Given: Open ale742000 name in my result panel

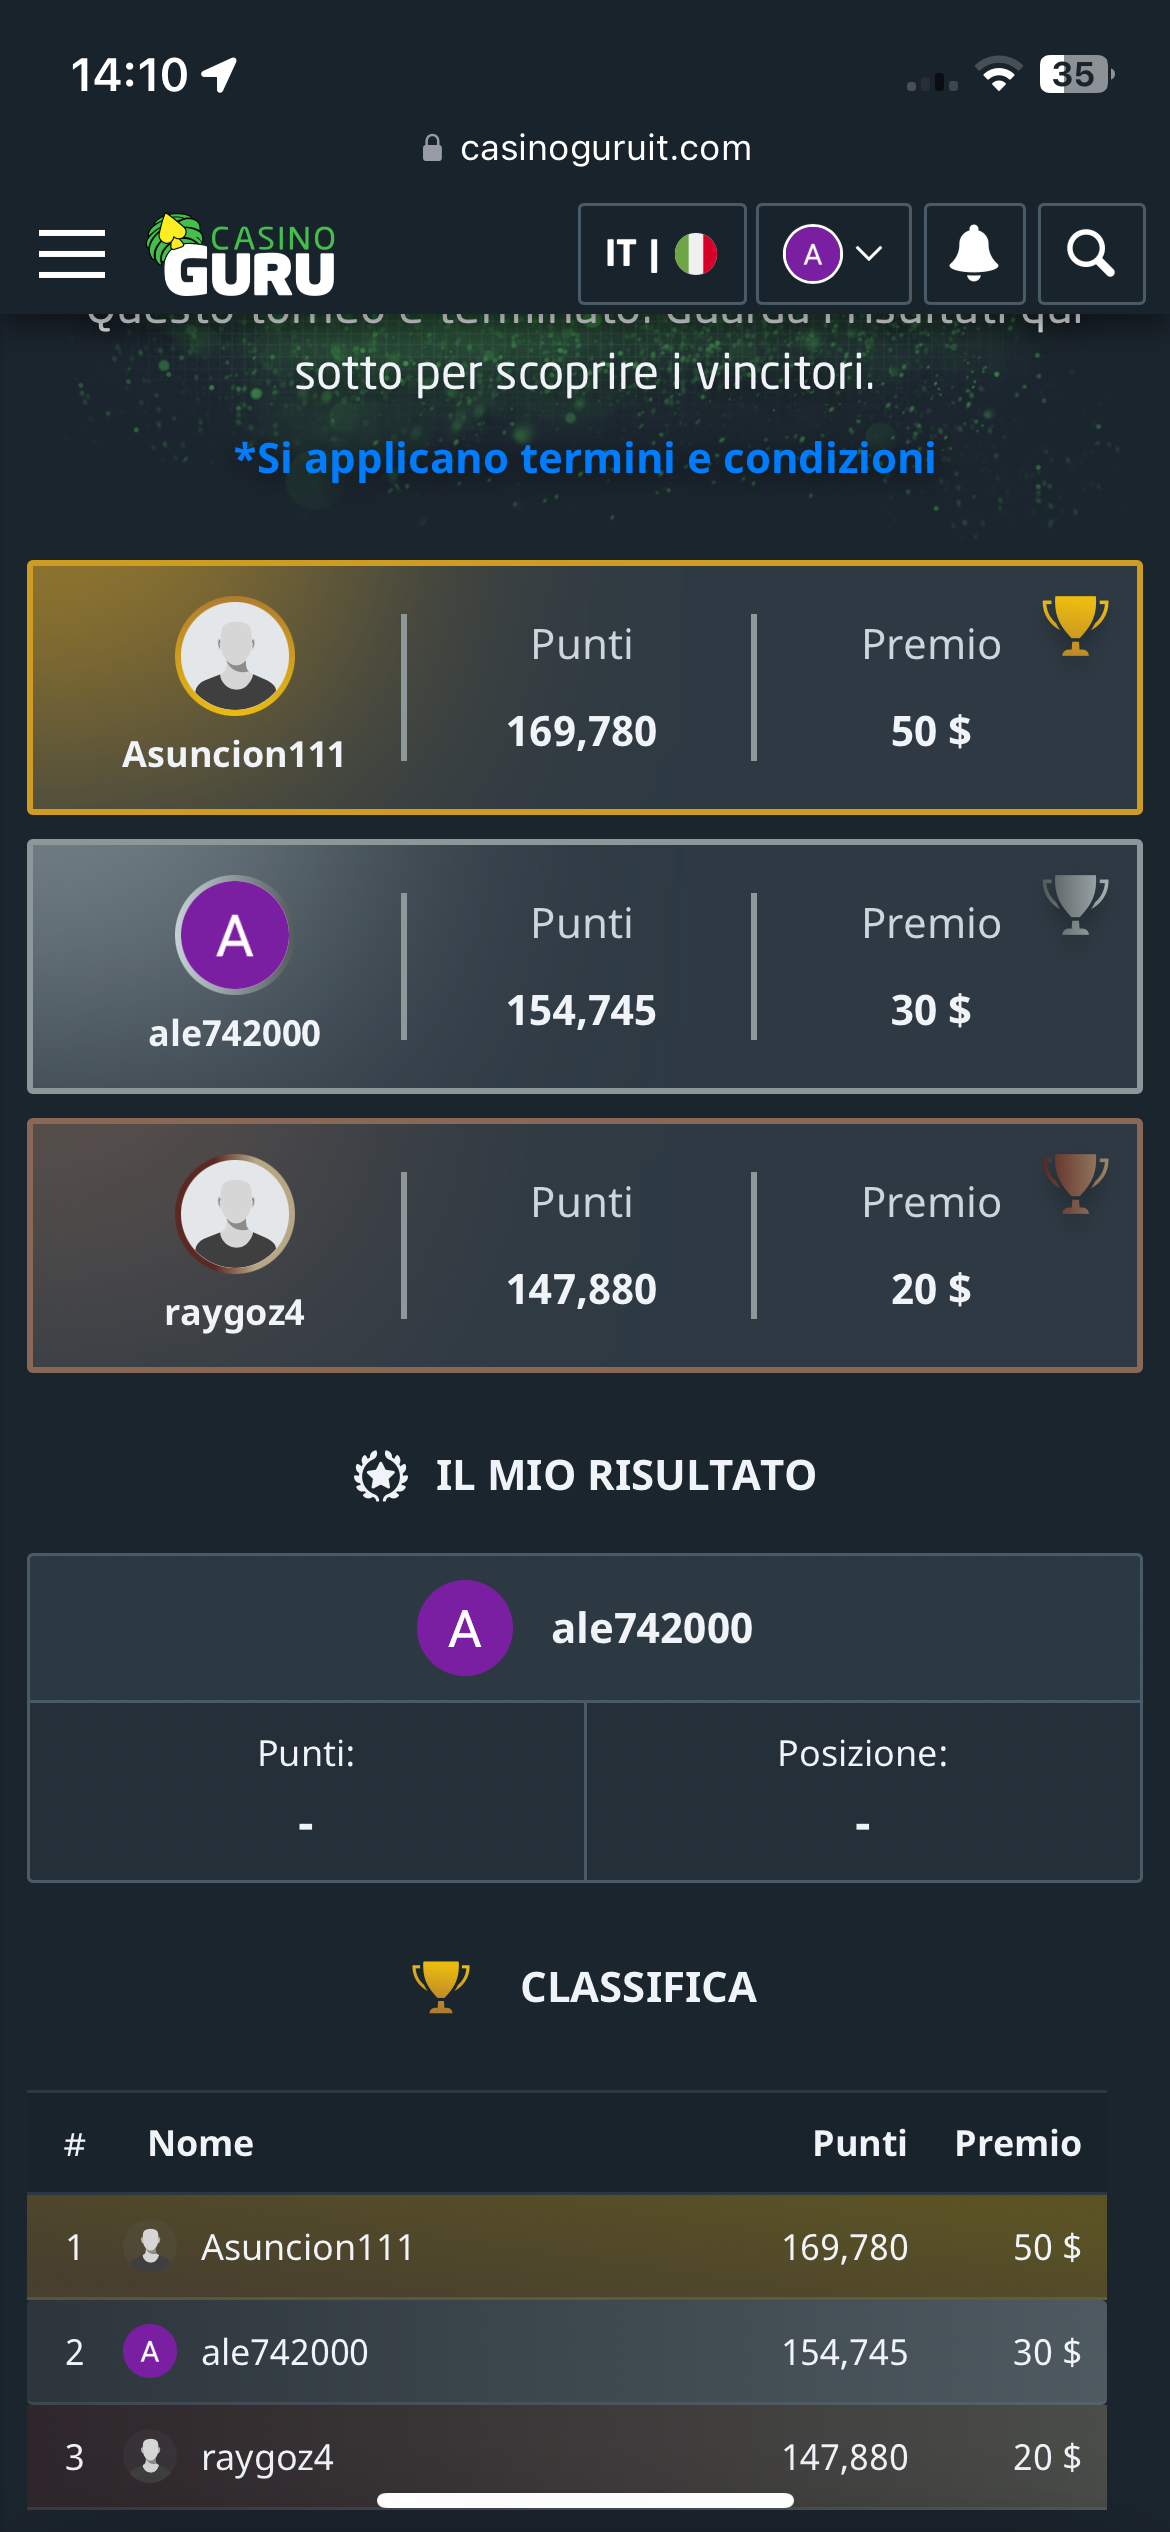Looking at the screenshot, I should point(652,1628).
